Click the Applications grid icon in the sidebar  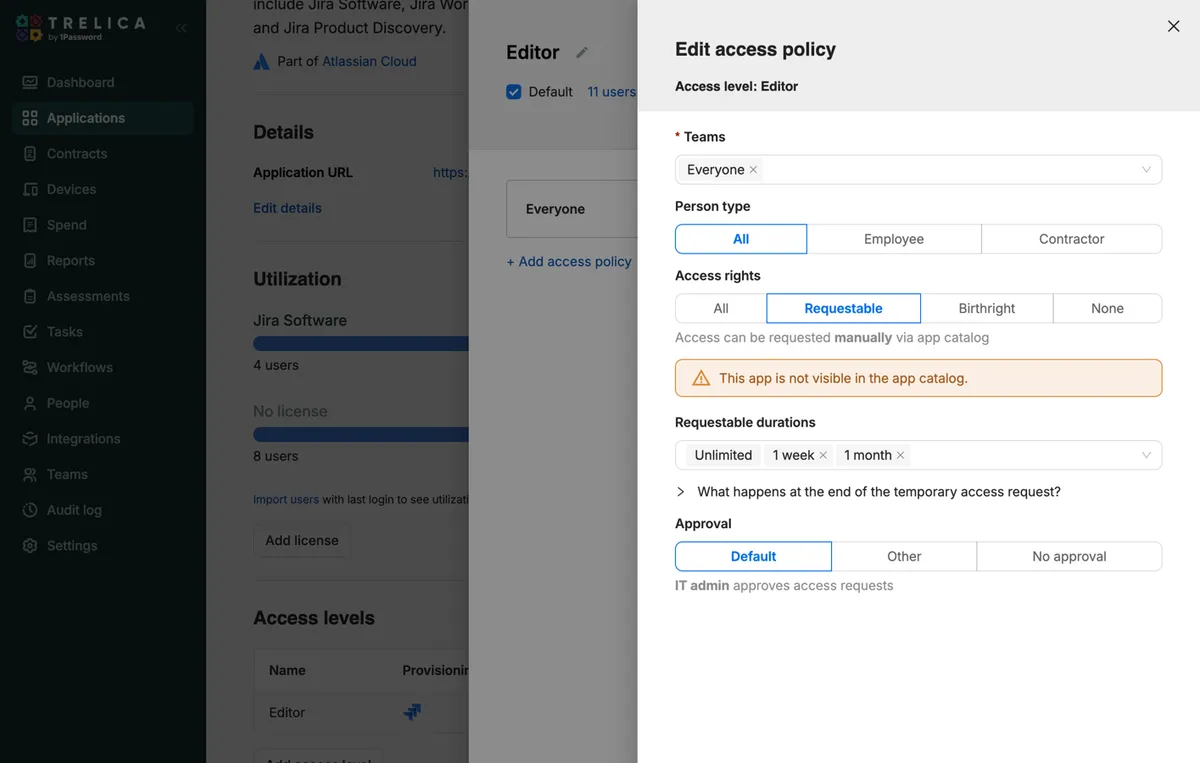point(30,118)
